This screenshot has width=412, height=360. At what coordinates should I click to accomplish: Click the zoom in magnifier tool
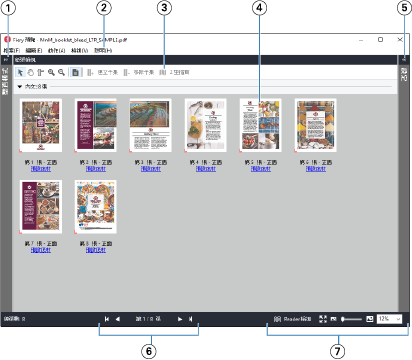pos(51,72)
